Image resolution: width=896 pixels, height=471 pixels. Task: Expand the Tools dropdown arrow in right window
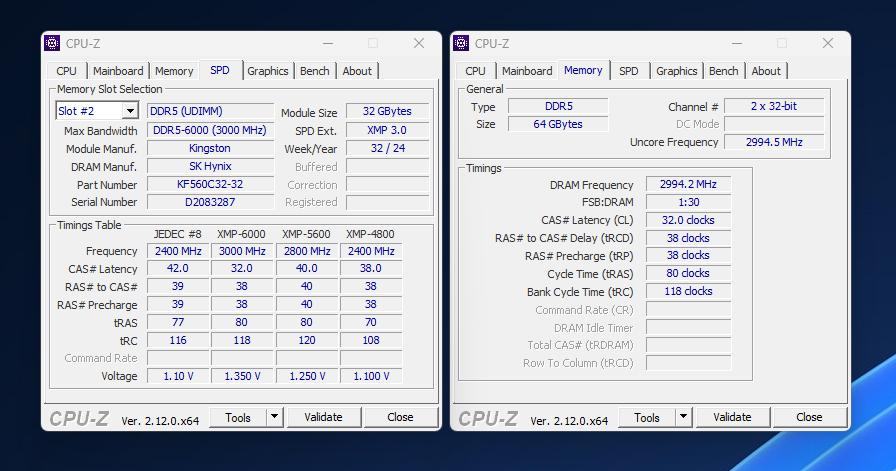pyautogui.click(x=683, y=417)
